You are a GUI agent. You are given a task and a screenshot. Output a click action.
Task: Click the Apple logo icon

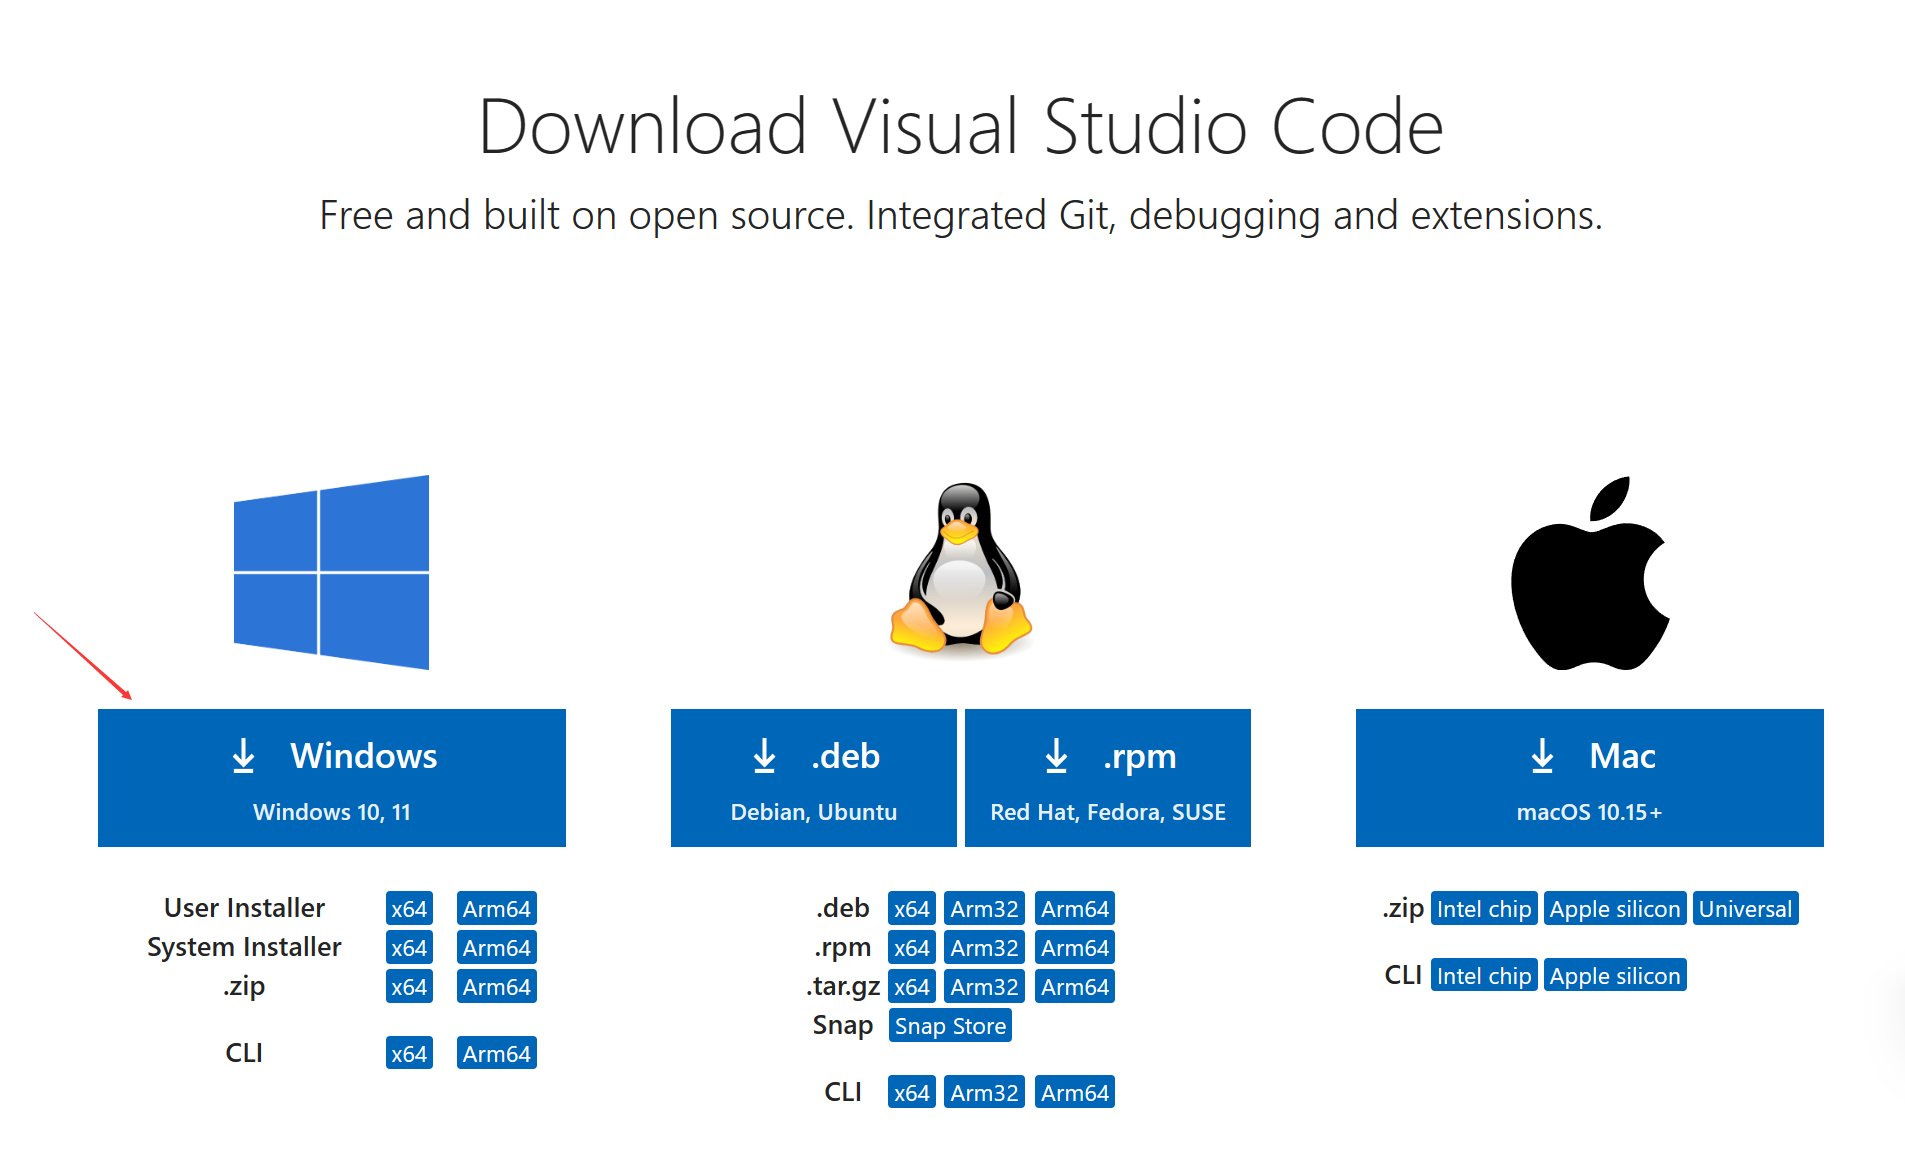pos(1590,573)
